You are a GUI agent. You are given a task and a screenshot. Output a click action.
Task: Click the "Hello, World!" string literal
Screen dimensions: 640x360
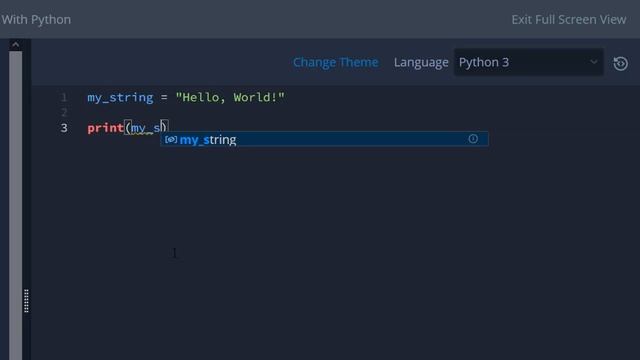230,97
